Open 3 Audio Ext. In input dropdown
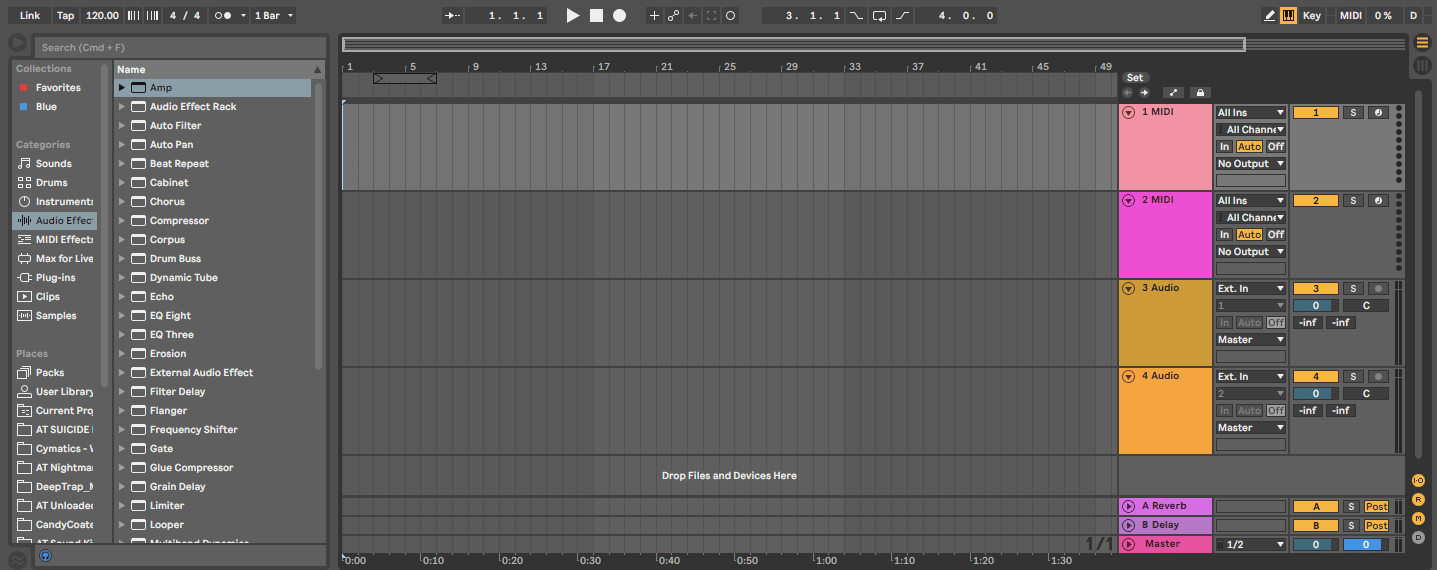The height and width of the screenshot is (570, 1437). [1251, 289]
